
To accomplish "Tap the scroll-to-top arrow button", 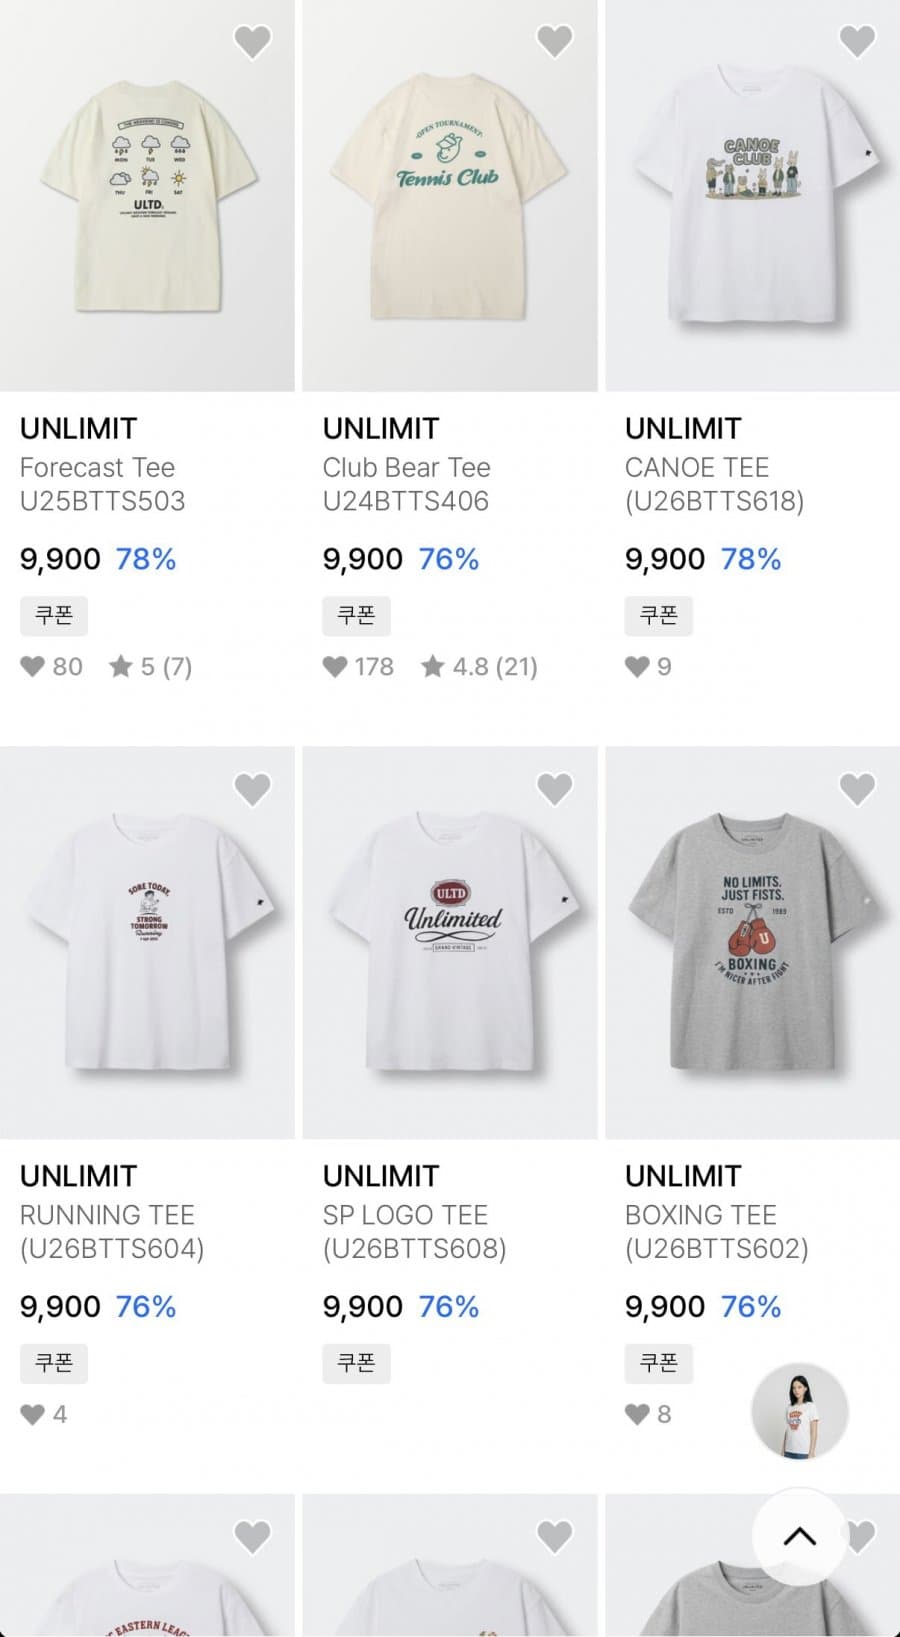I will (x=800, y=1536).
